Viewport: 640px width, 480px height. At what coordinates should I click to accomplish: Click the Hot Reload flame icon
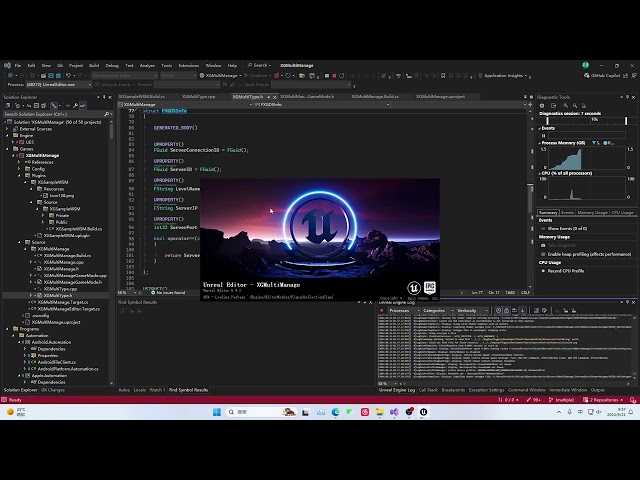(277, 76)
